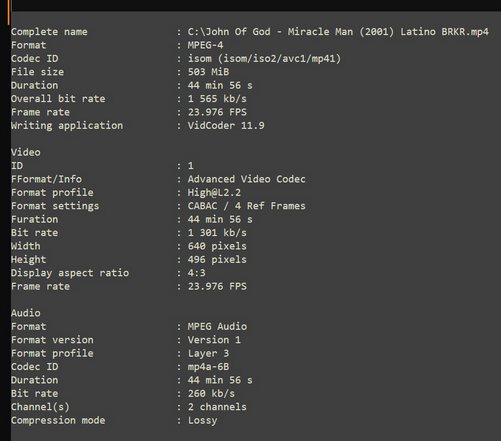Screen dimensions: 501x441
Task: Click the Format profile High@L2.2 value
Action: tap(214, 193)
